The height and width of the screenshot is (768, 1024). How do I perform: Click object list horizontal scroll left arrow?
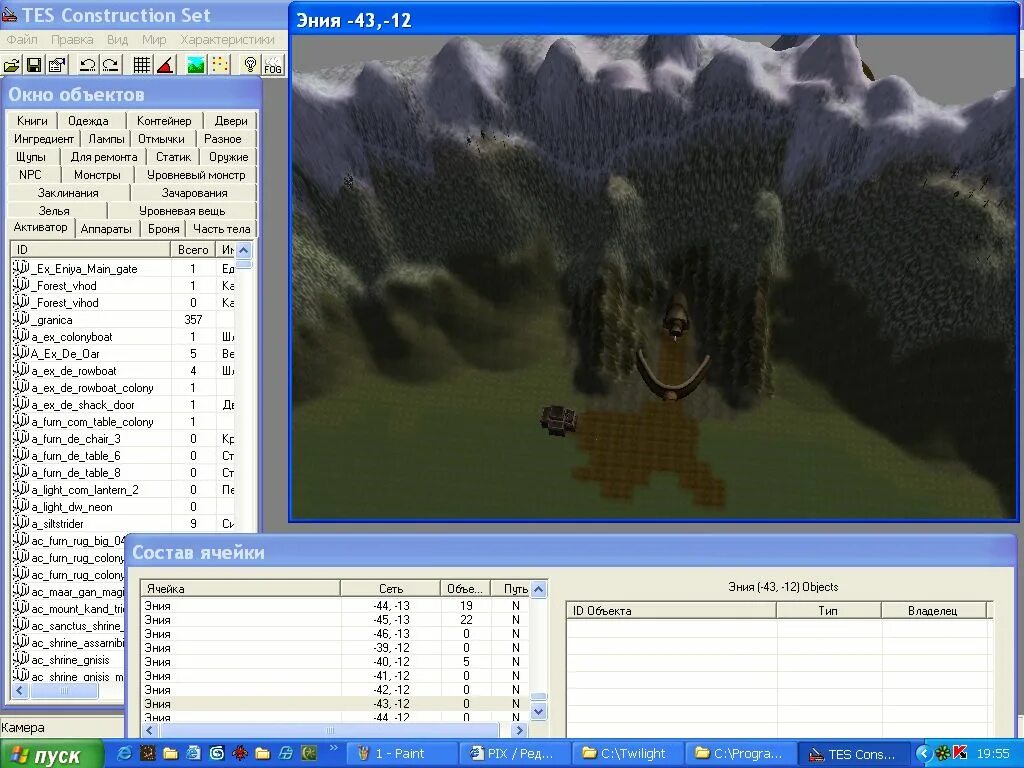19,690
